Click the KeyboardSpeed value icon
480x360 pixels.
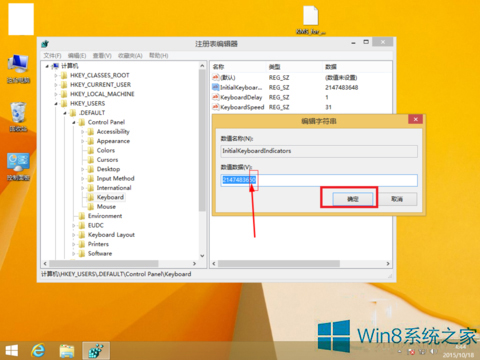[x=216, y=107]
